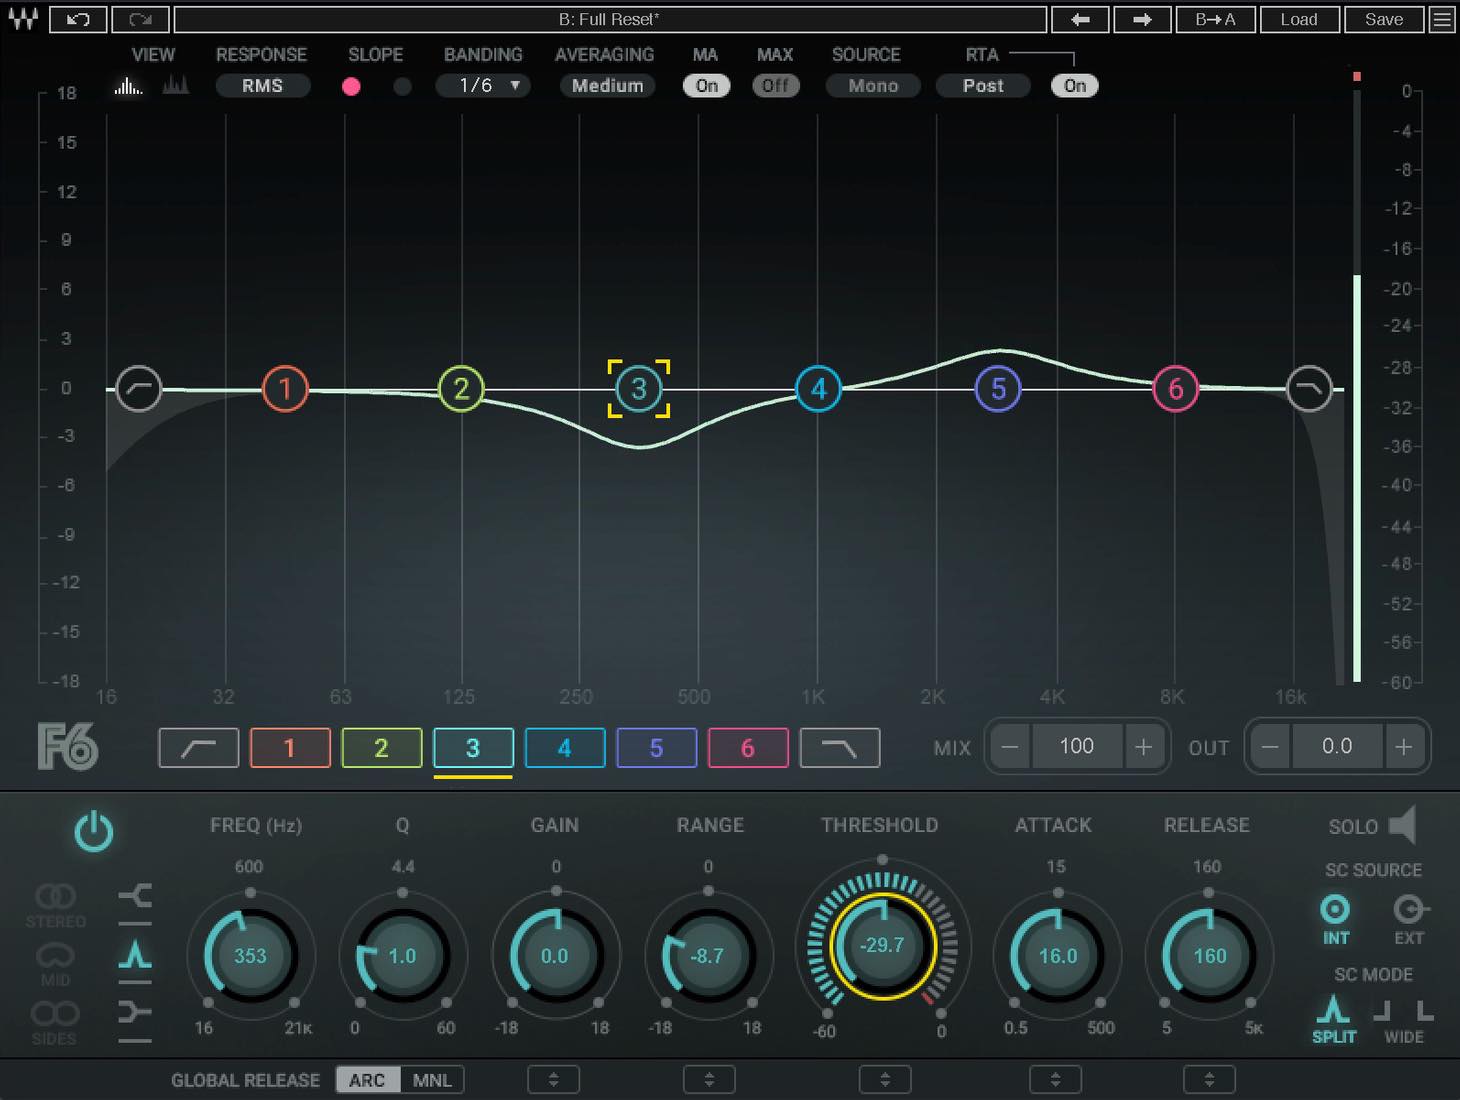Click the Threshold knob showing -29.7

pyautogui.click(x=882, y=944)
